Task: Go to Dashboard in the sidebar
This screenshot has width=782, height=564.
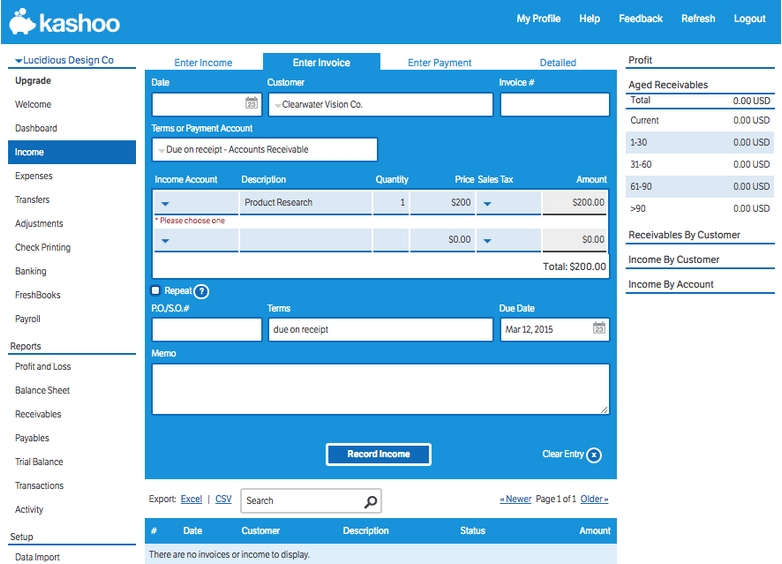Action: pos(36,129)
